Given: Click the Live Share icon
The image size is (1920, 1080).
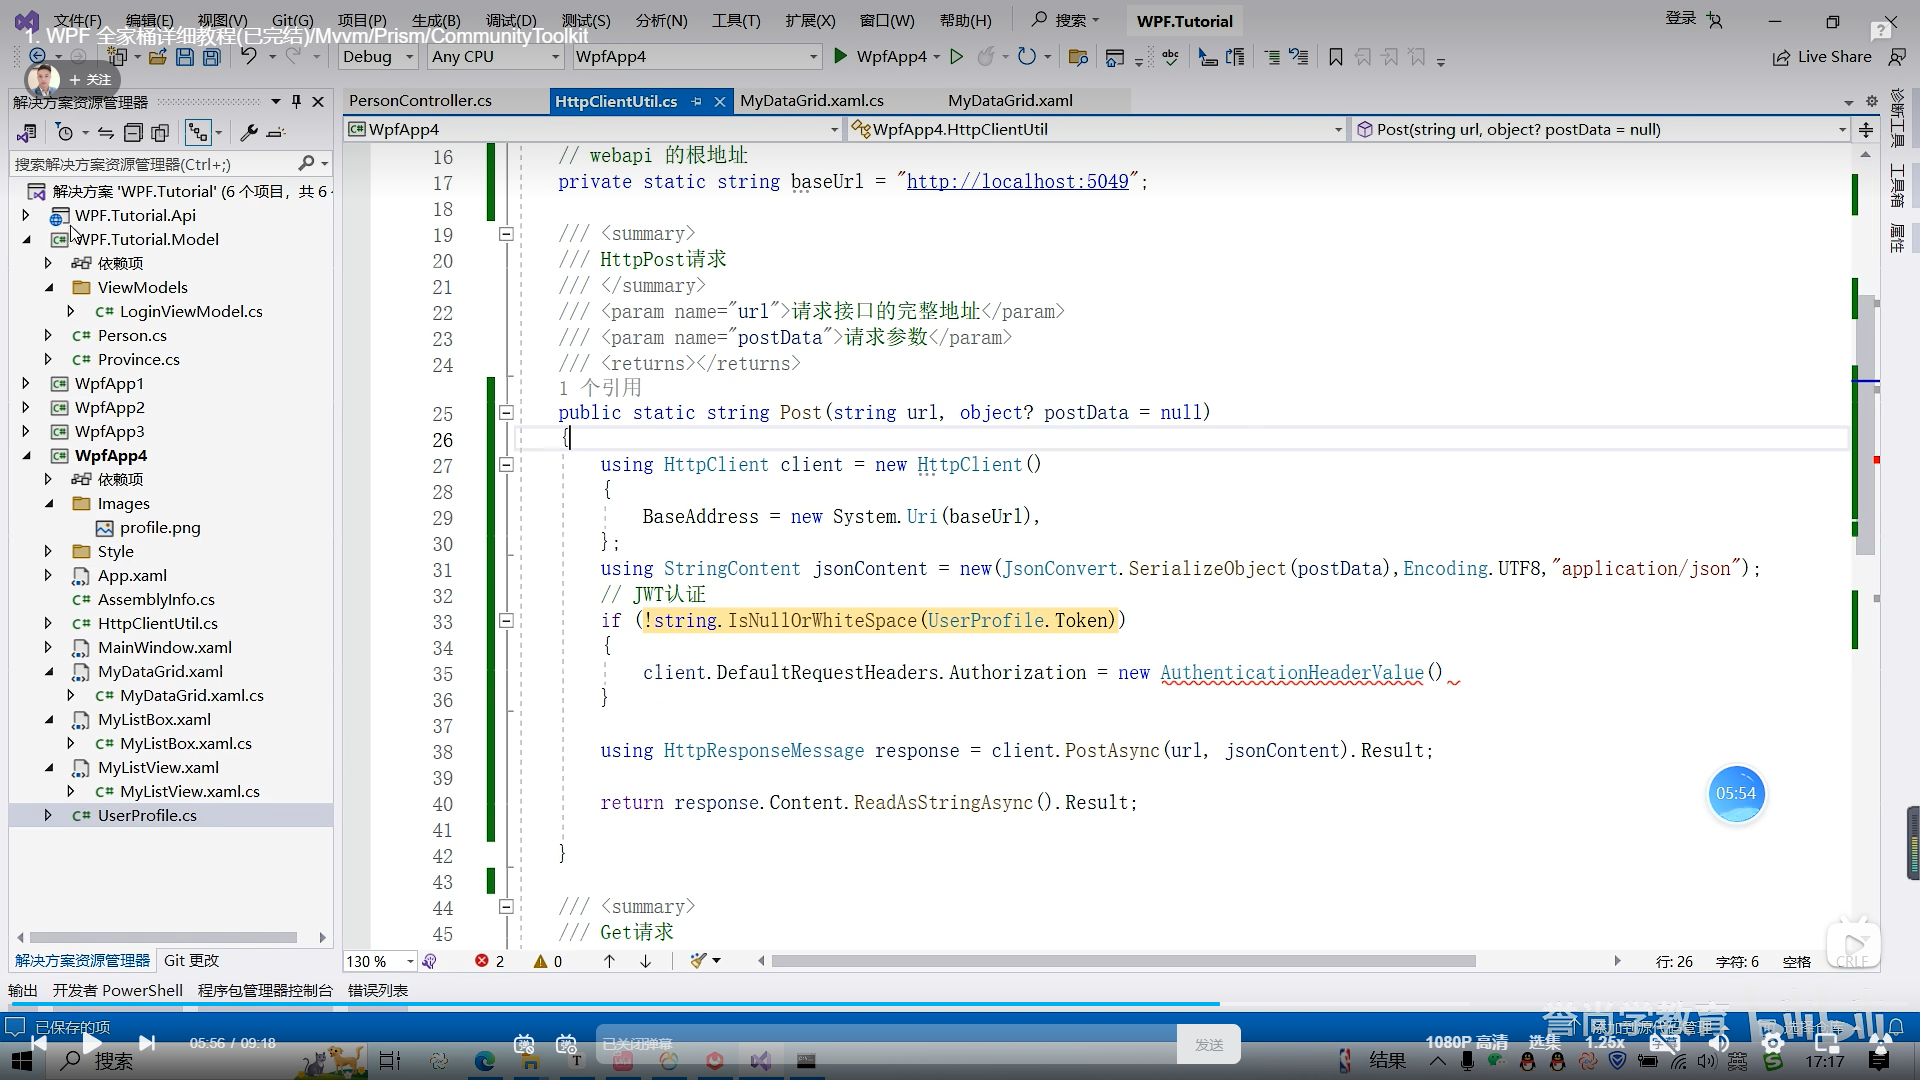Looking at the screenshot, I should click(x=1781, y=57).
